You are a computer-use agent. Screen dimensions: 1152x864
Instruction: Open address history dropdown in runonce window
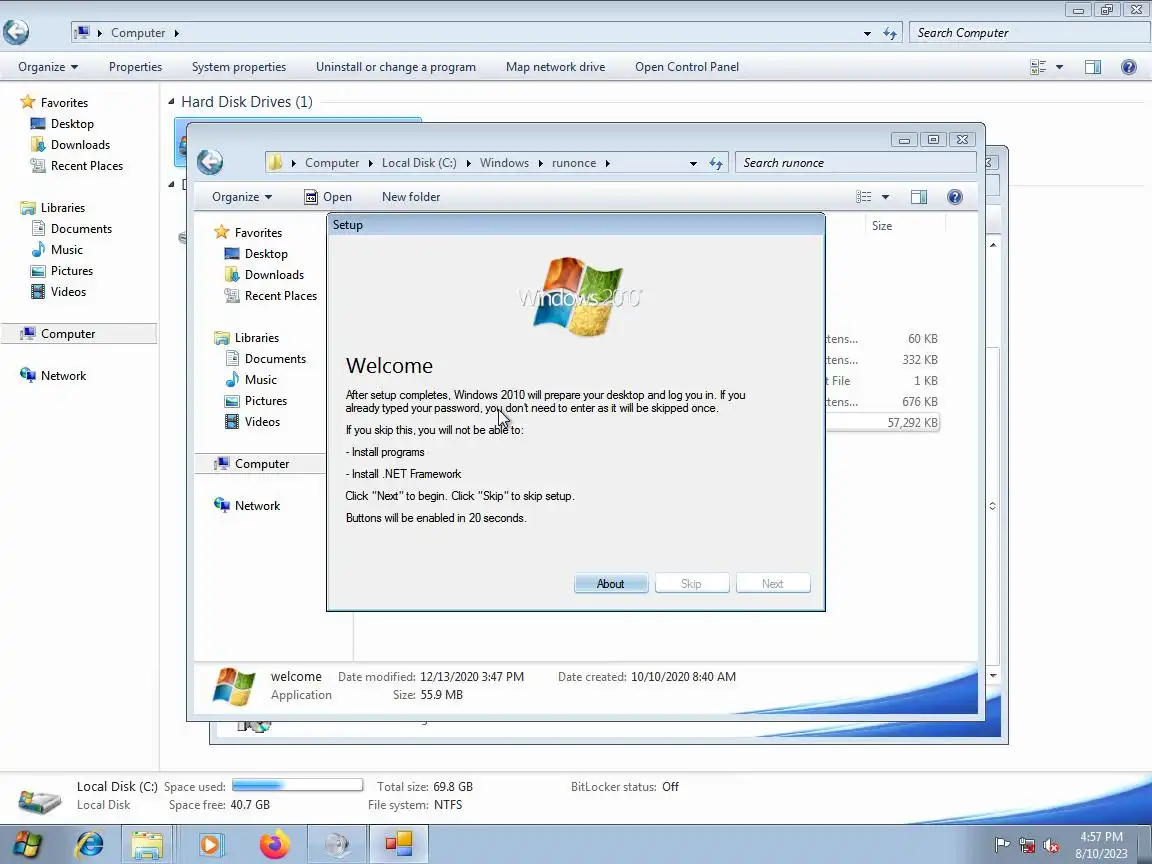click(x=693, y=163)
